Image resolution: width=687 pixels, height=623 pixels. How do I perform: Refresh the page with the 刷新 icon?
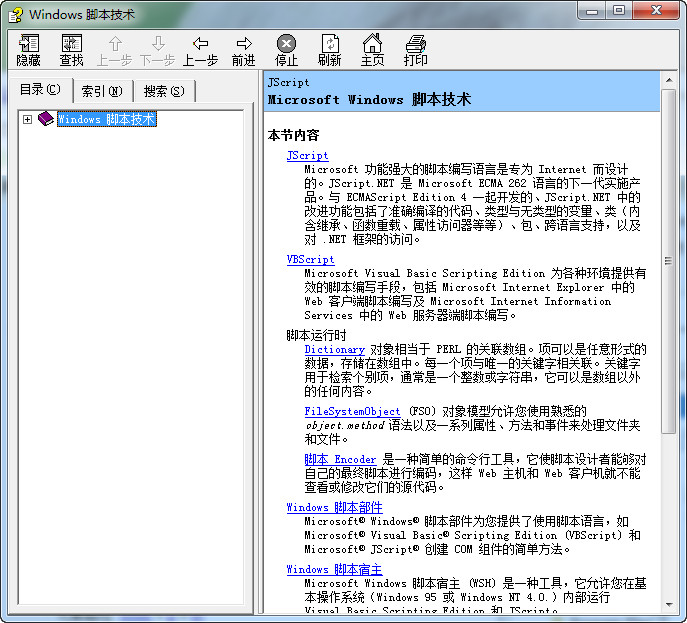(329, 50)
